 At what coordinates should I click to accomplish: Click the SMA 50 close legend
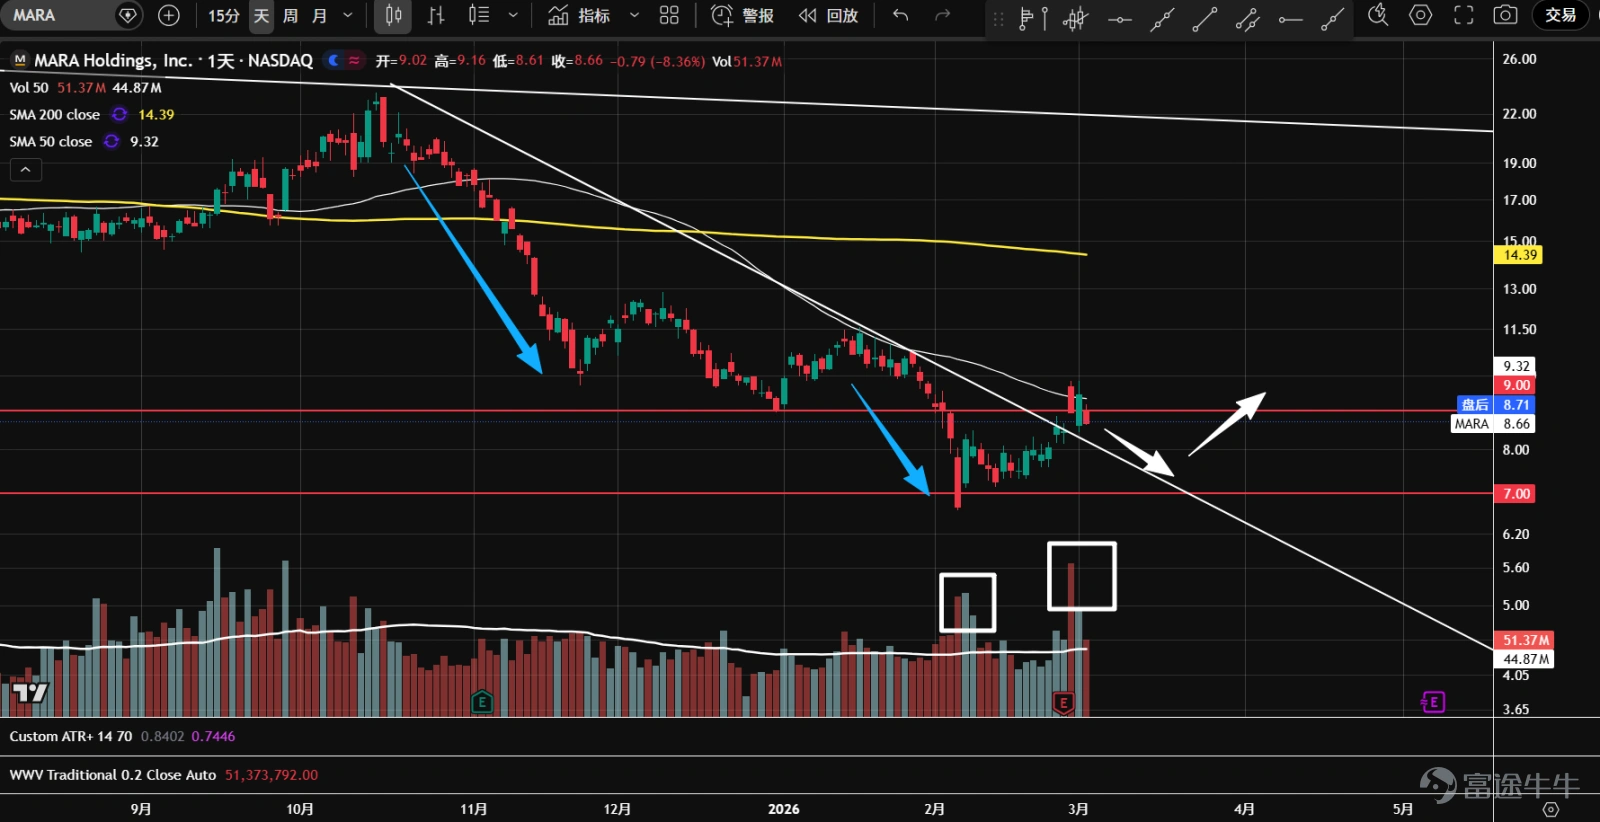point(51,142)
